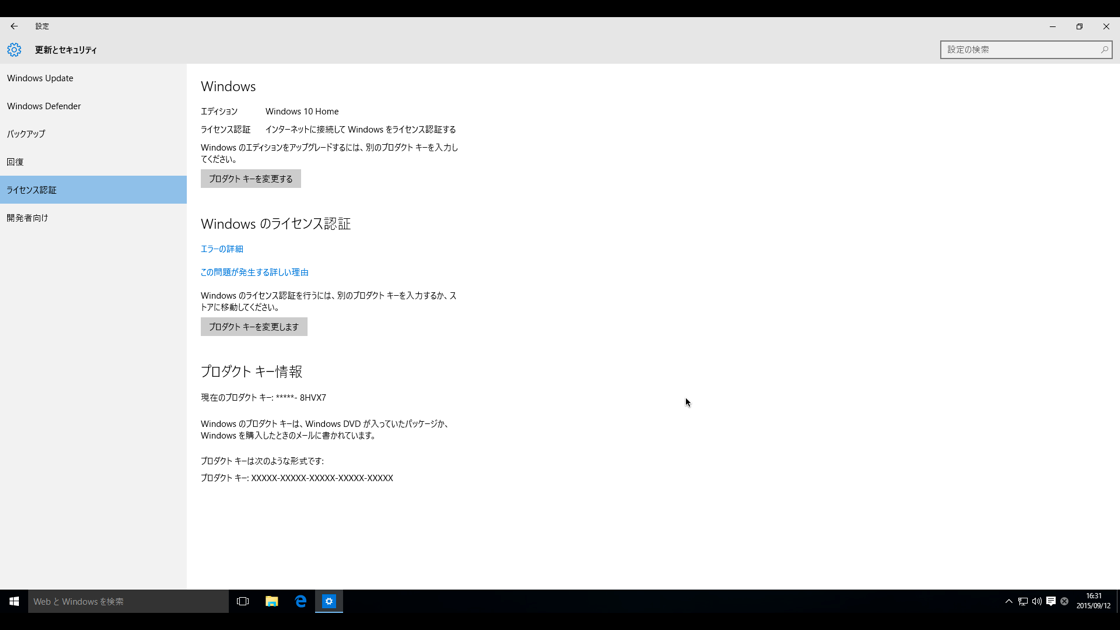Click the 更新とセキュリティ title

pyautogui.click(x=66, y=50)
